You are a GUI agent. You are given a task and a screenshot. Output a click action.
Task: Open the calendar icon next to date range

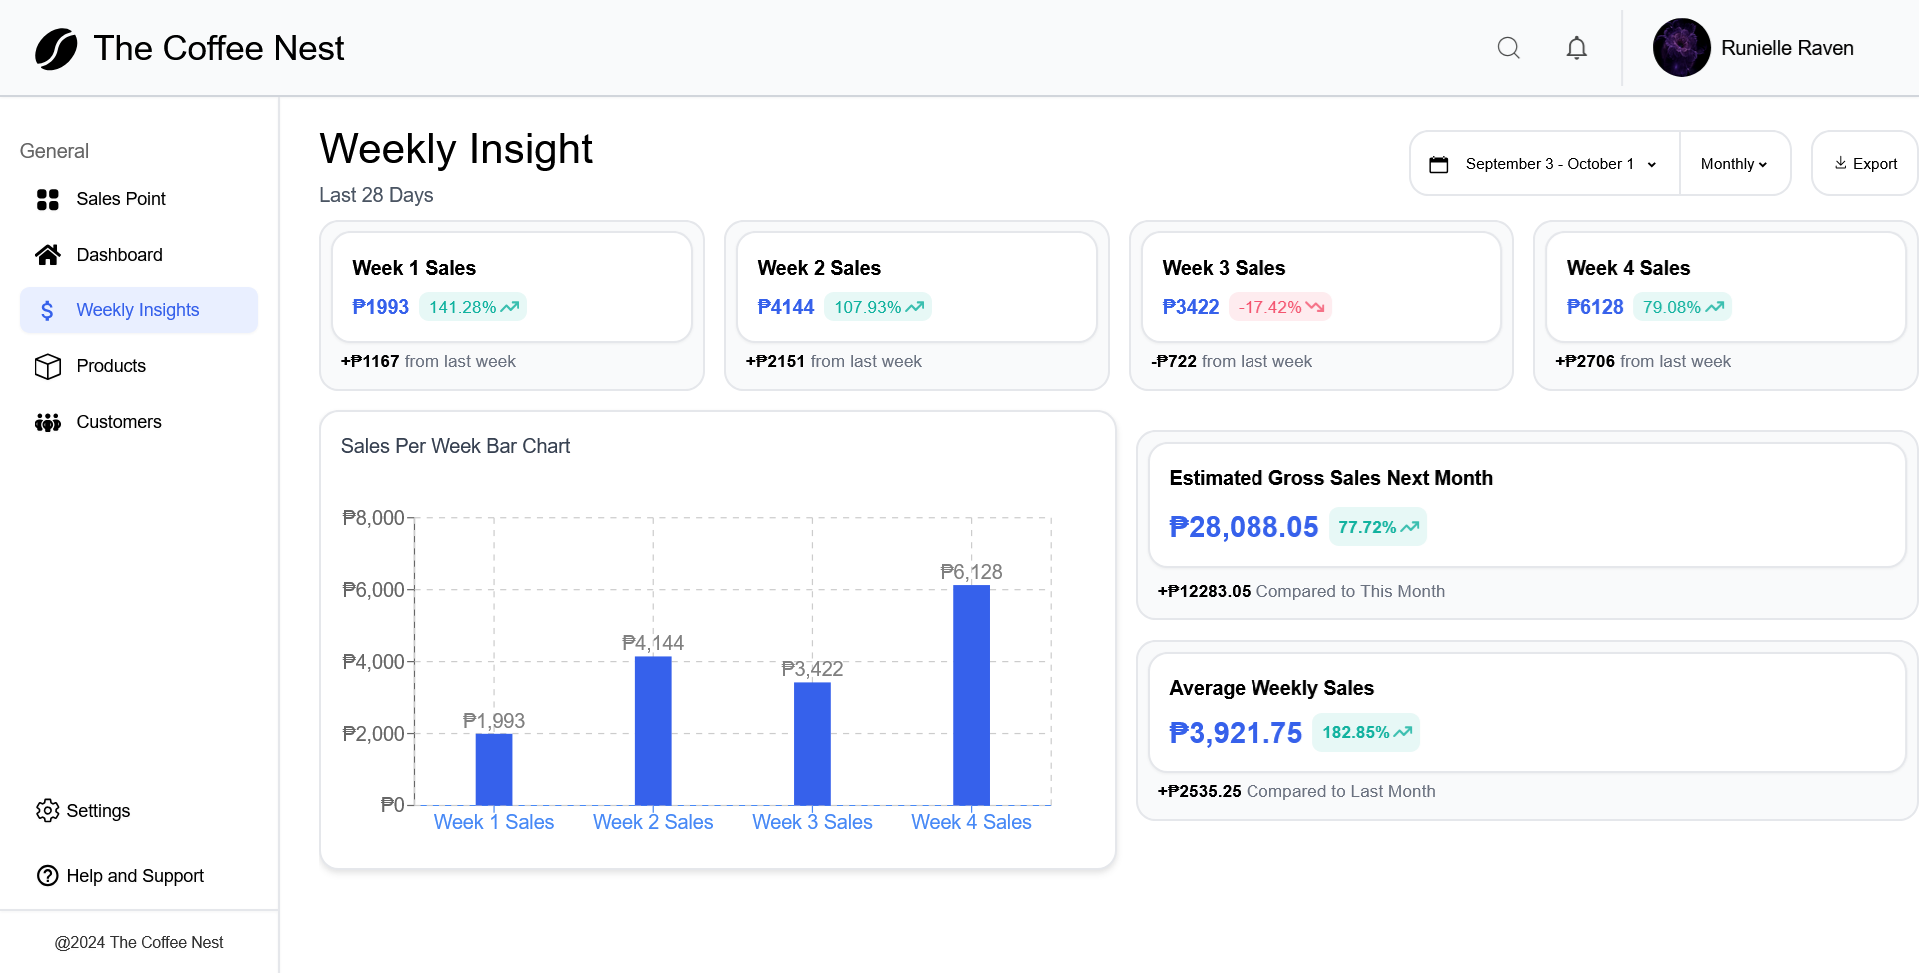click(x=1440, y=163)
